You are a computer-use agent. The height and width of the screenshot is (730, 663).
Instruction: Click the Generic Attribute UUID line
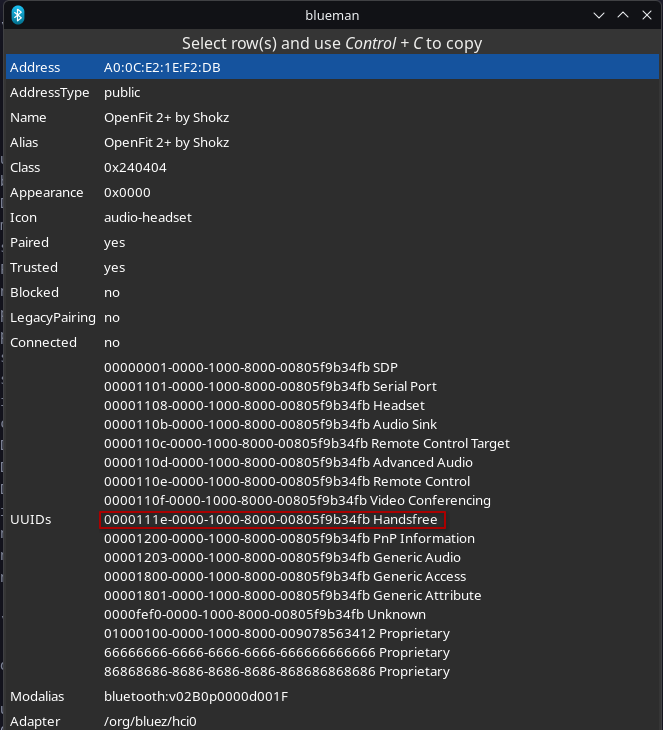tap(292, 595)
